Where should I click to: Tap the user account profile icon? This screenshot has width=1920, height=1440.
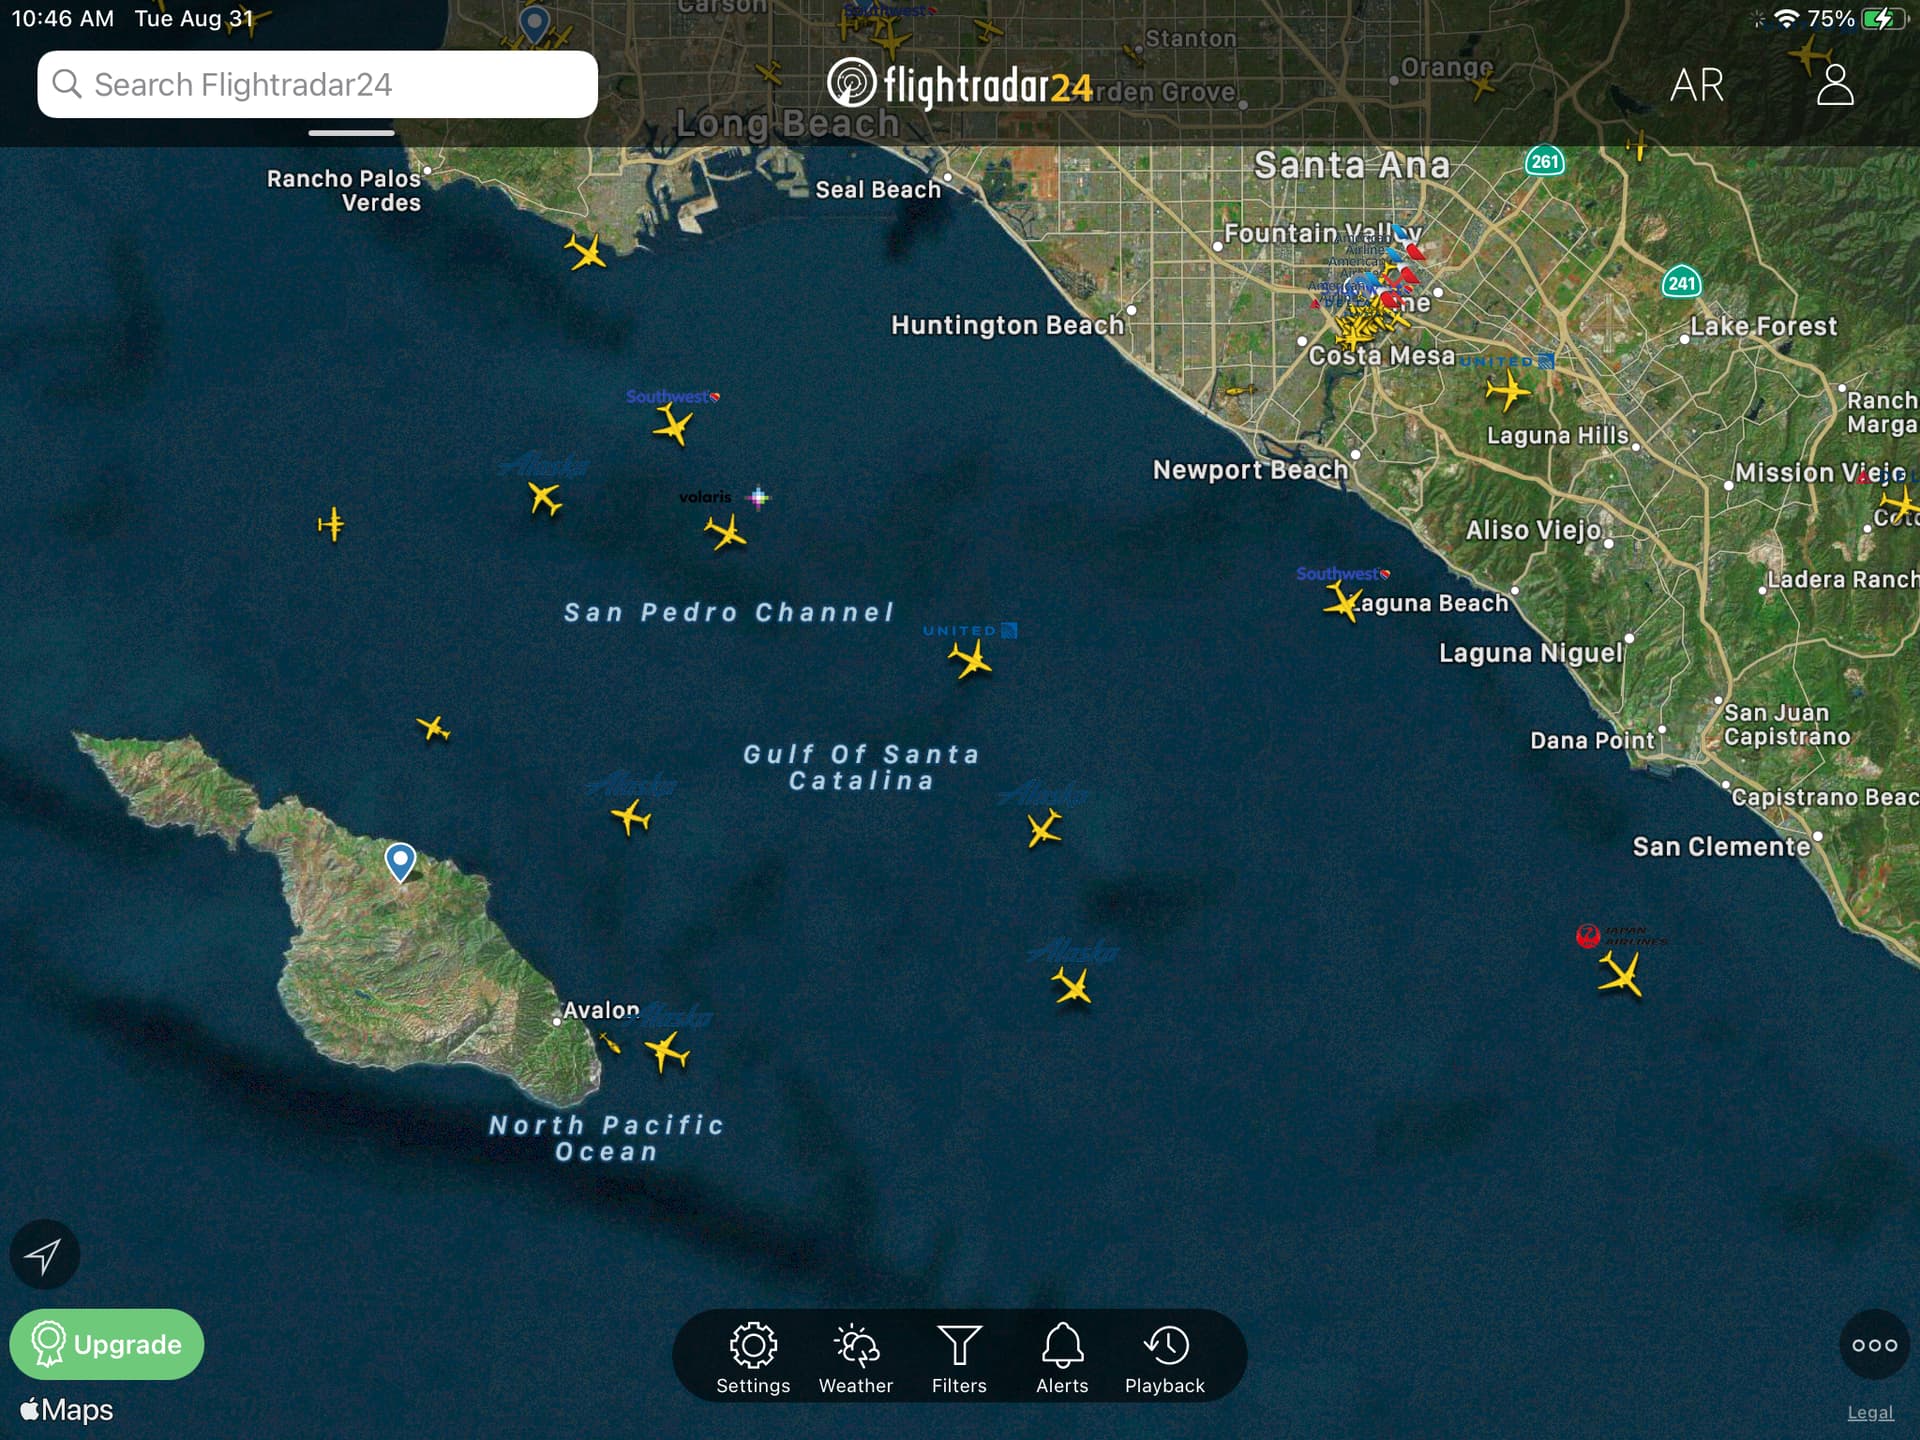(1835, 85)
